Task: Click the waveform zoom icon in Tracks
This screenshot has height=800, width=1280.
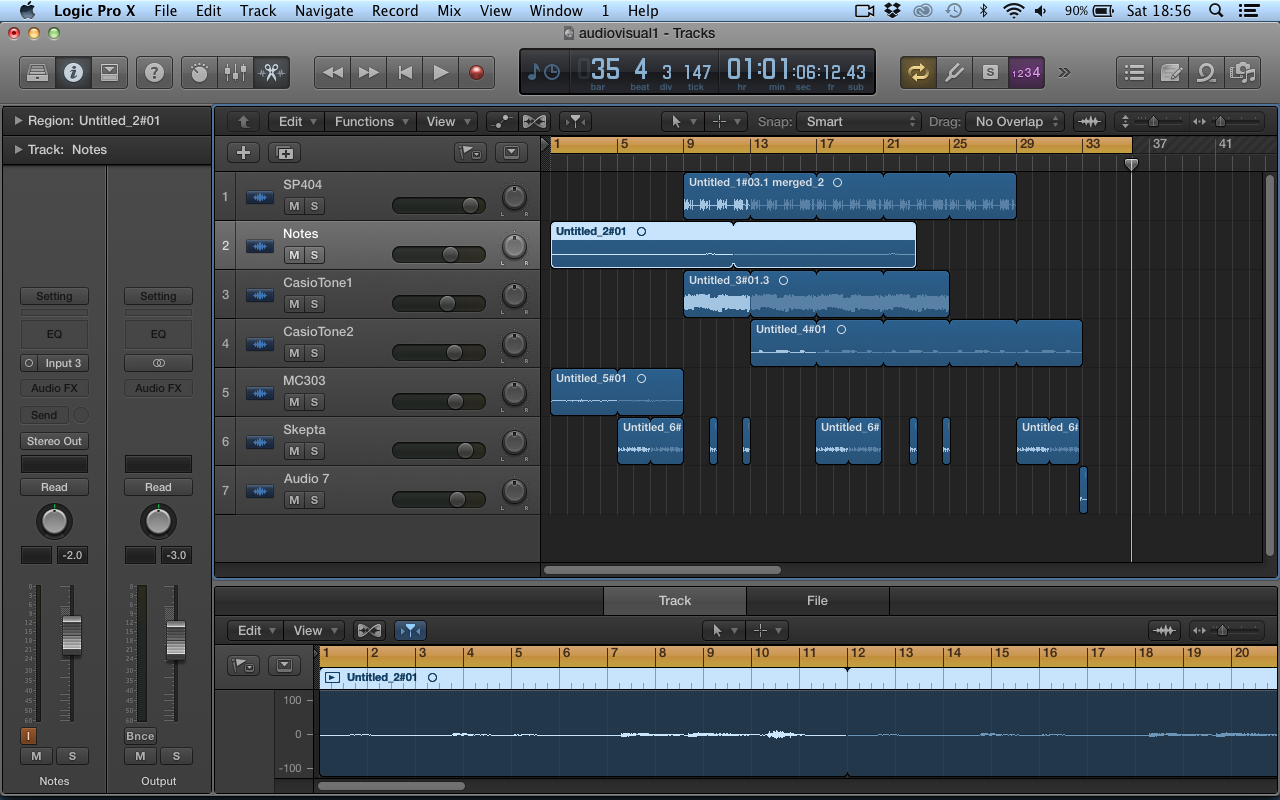Action: [x=1089, y=122]
